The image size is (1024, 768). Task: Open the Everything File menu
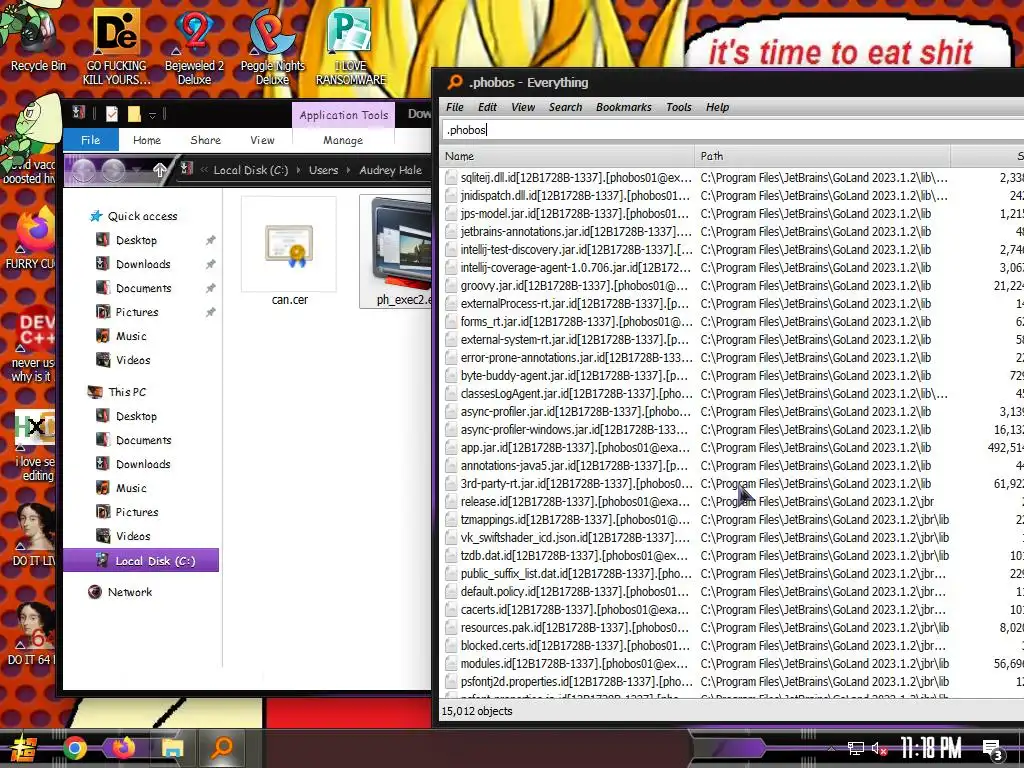pos(455,107)
